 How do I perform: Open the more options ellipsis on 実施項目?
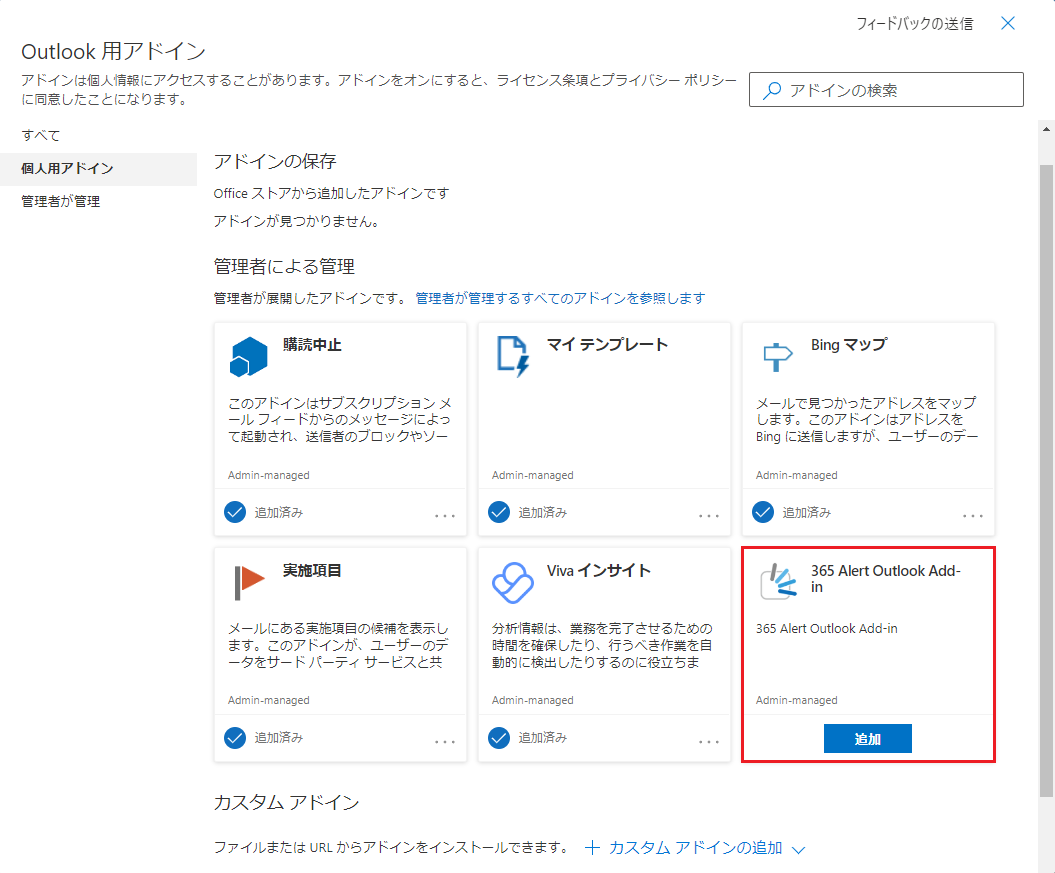click(445, 741)
